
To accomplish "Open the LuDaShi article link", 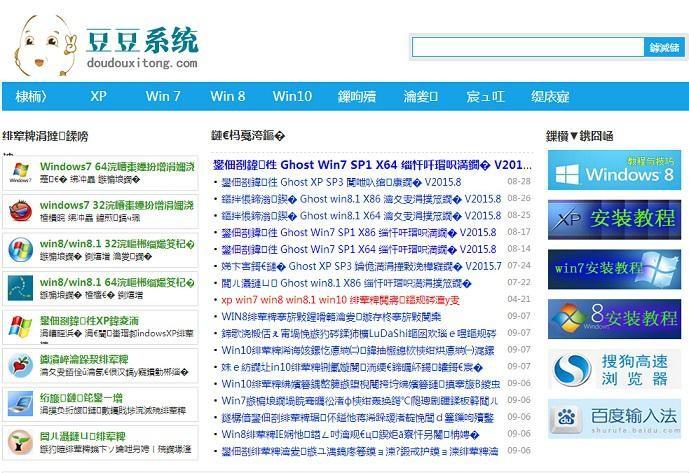I will click(359, 333).
